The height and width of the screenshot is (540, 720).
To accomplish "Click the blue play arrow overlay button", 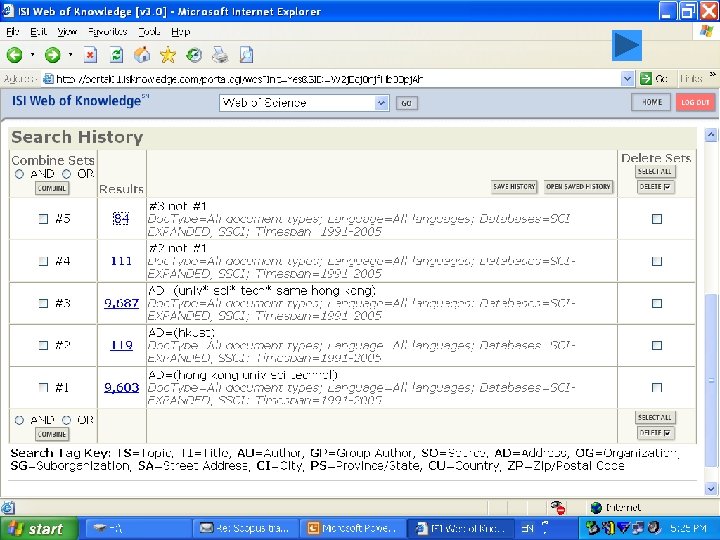I will (x=627, y=45).
